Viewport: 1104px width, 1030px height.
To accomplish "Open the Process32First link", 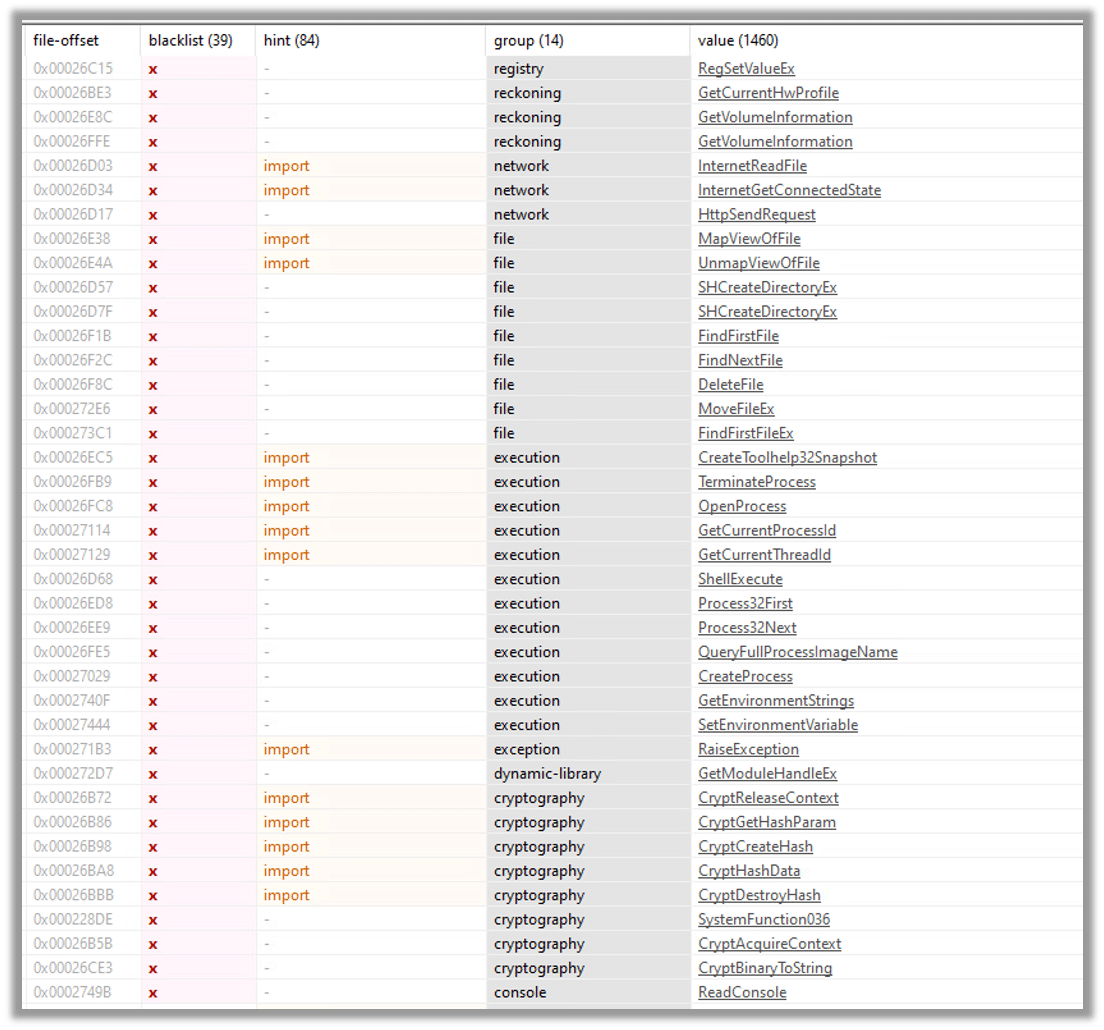I will pos(745,603).
